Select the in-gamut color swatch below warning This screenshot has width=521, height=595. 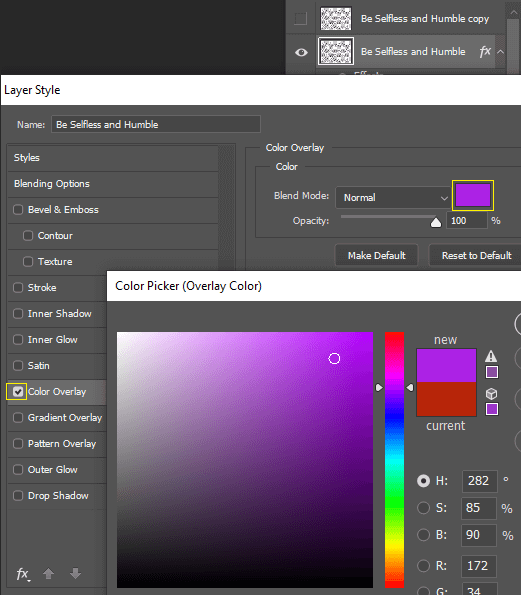pyautogui.click(x=492, y=372)
